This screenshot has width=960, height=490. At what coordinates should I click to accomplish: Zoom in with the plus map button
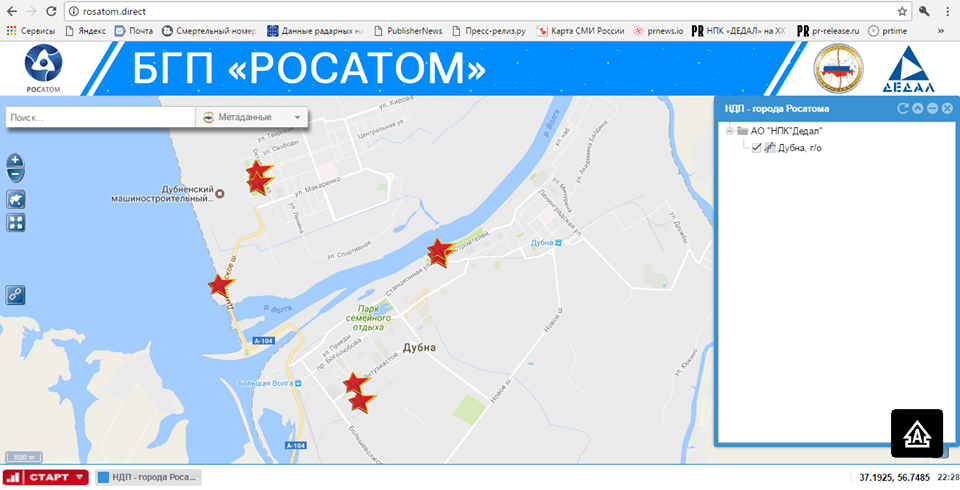[15, 162]
